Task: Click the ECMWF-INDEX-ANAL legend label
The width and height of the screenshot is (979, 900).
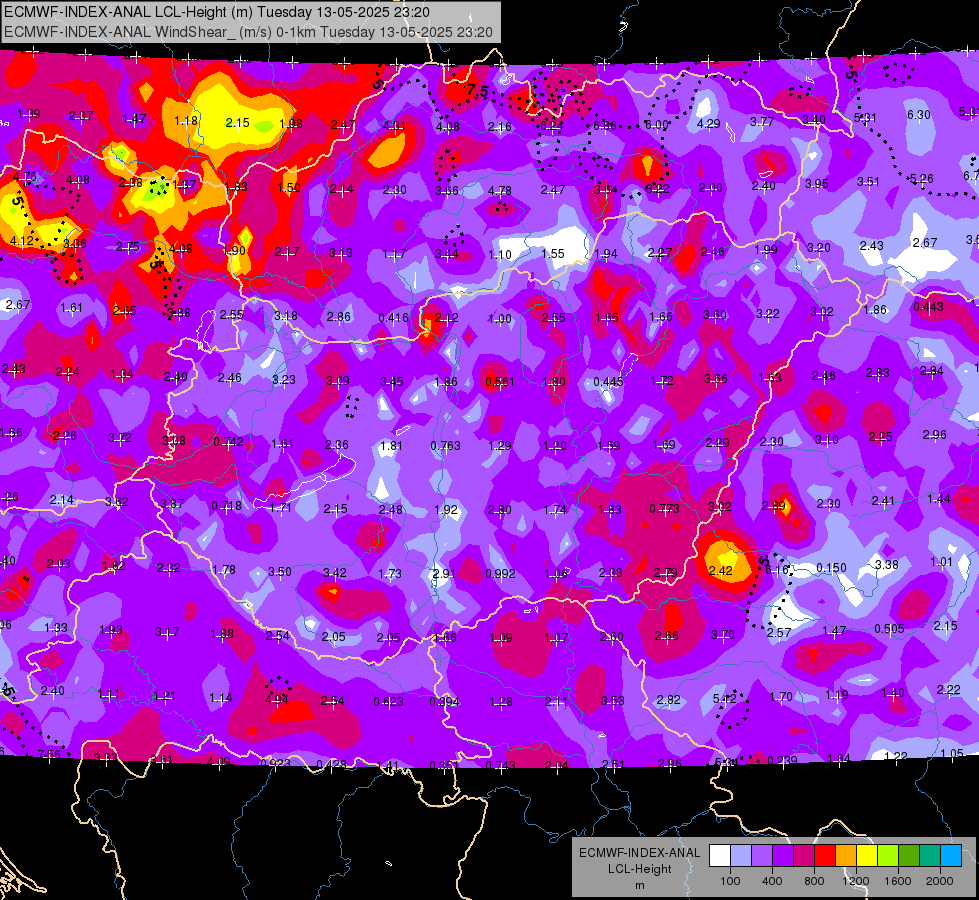Action: [x=639, y=853]
